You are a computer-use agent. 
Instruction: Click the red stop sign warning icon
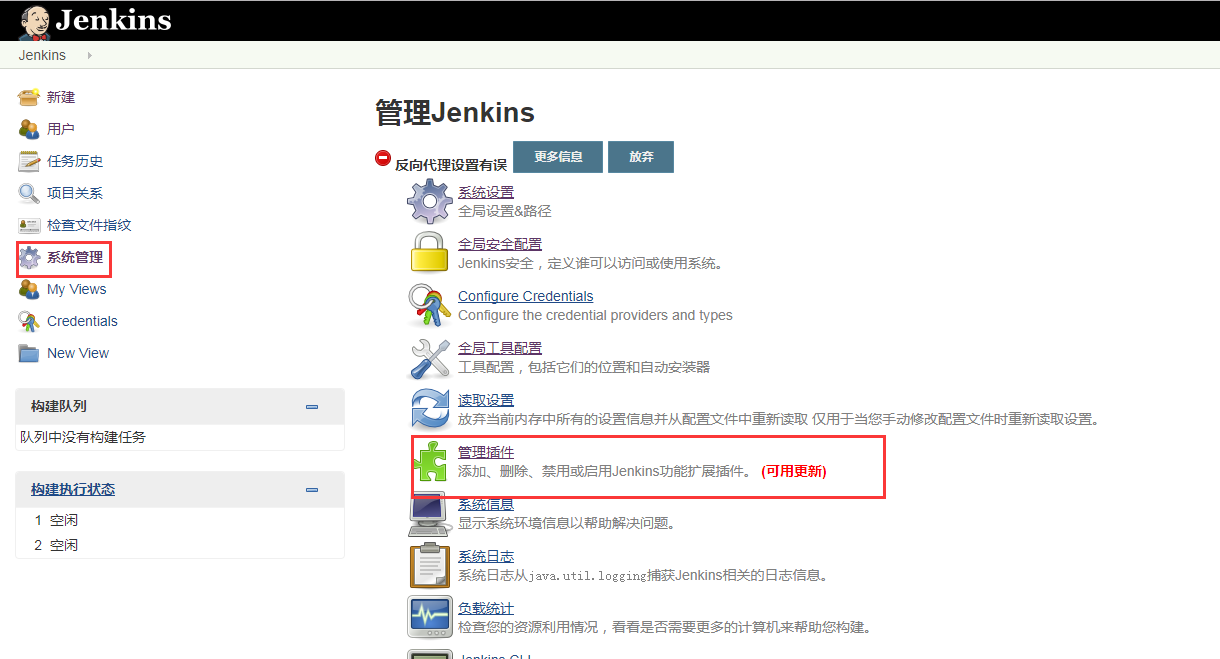pyautogui.click(x=381, y=157)
